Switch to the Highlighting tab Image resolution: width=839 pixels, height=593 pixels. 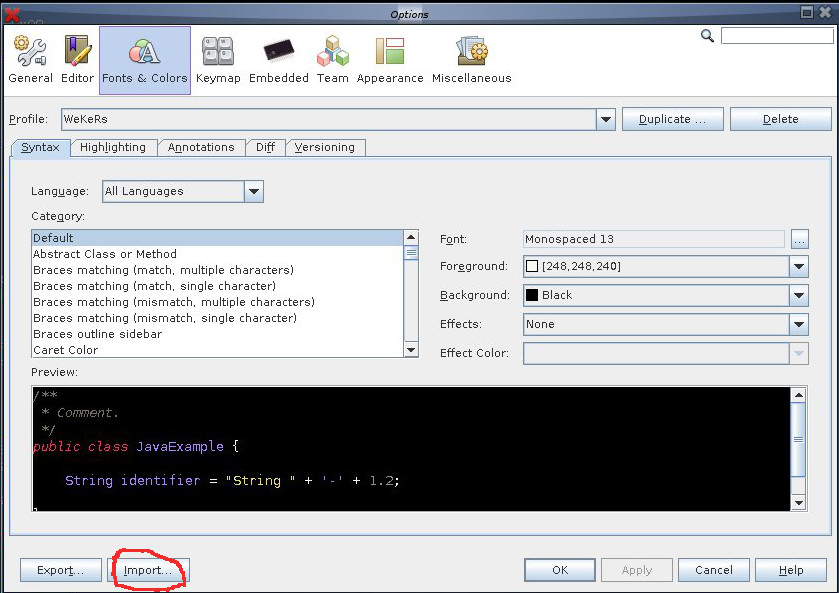113,147
